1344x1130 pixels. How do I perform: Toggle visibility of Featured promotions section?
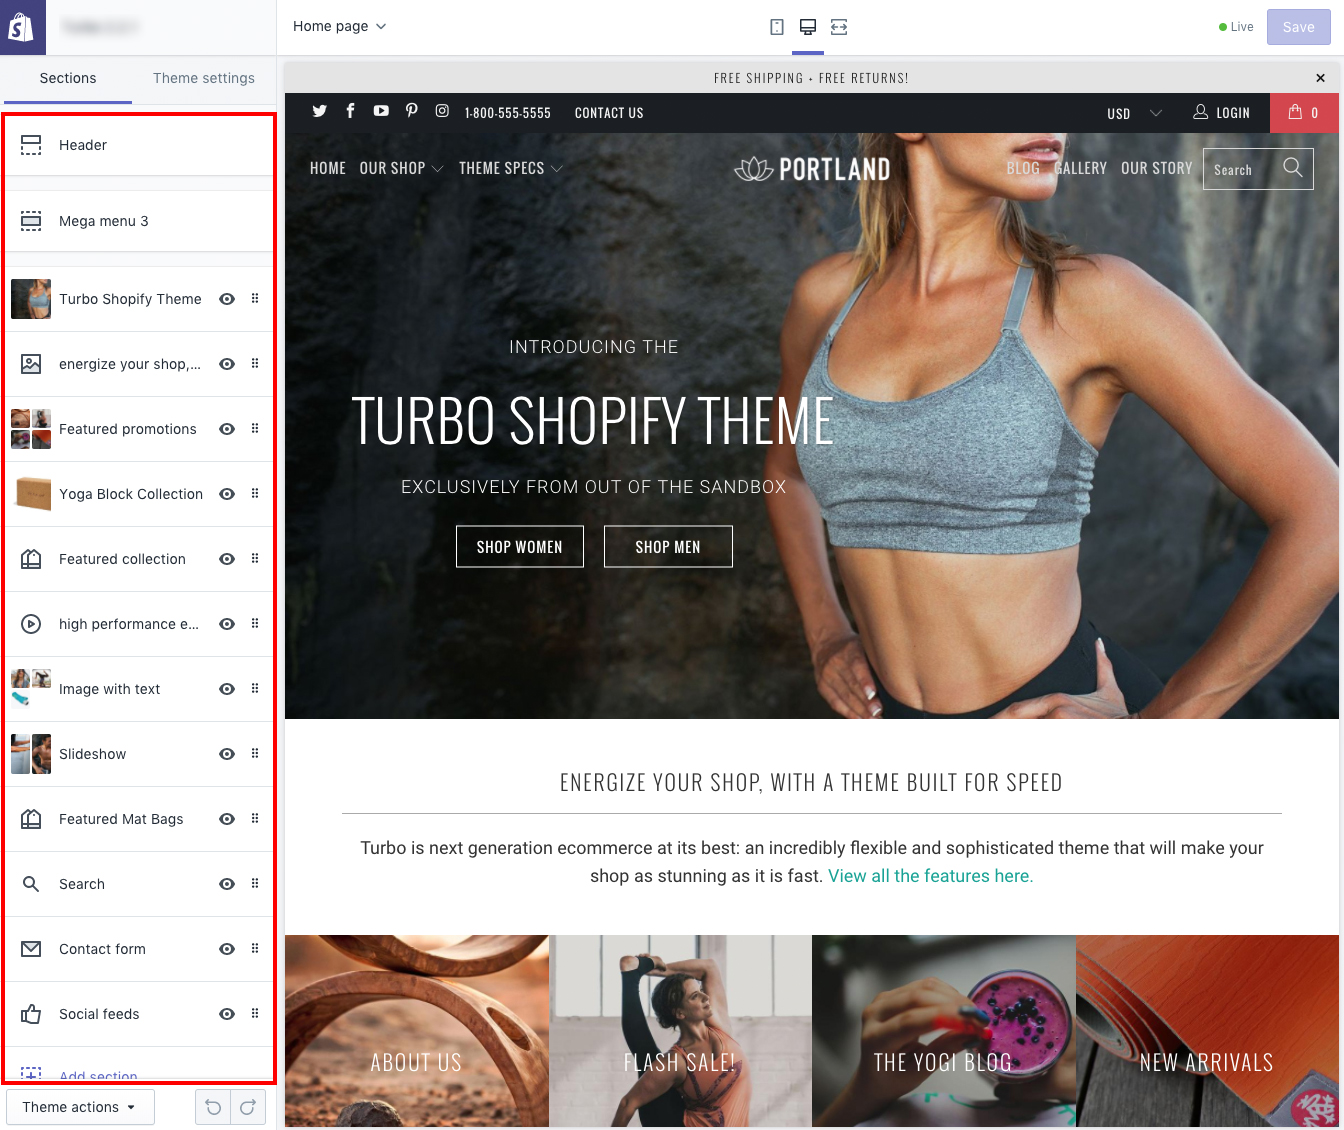point(227,429)
